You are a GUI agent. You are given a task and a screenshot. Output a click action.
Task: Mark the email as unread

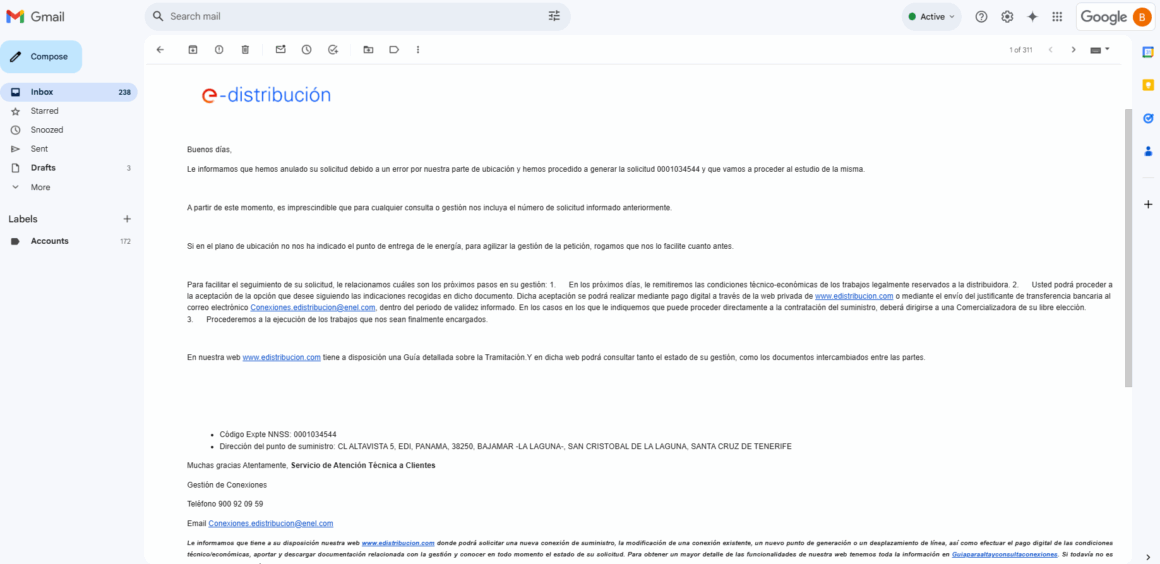tap(280, 49)
